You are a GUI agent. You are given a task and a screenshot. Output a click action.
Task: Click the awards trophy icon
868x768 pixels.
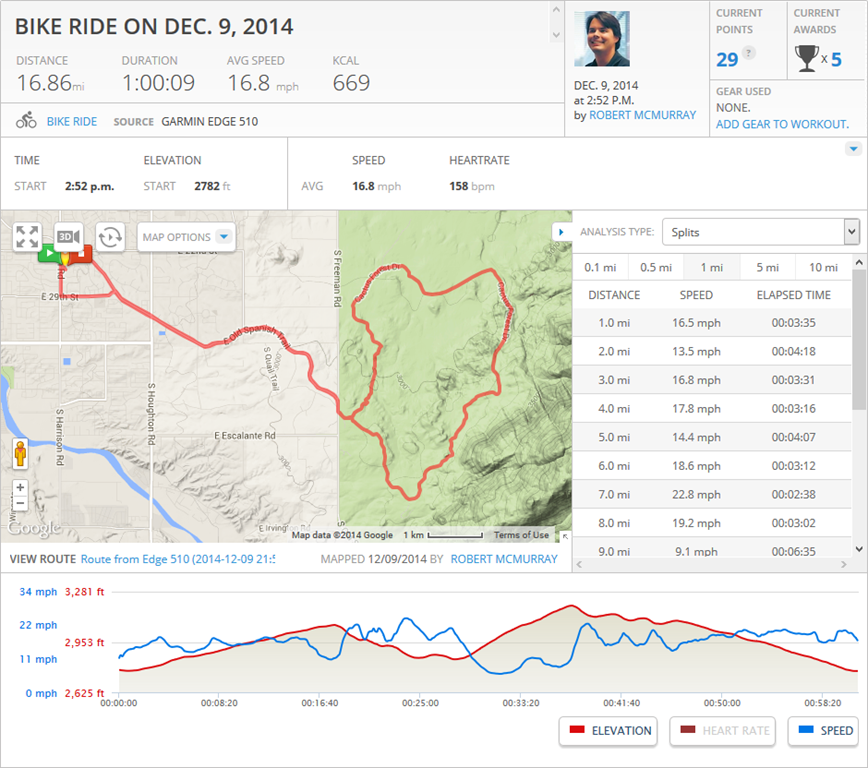point(806,59)
